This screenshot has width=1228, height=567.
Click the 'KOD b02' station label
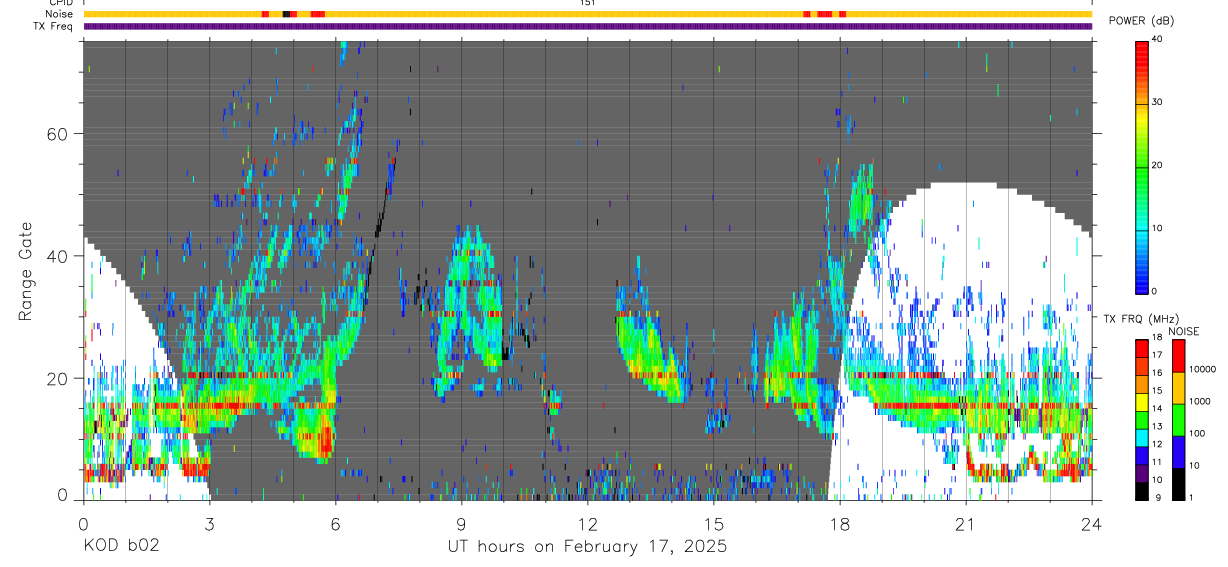(x=121, y=547)
